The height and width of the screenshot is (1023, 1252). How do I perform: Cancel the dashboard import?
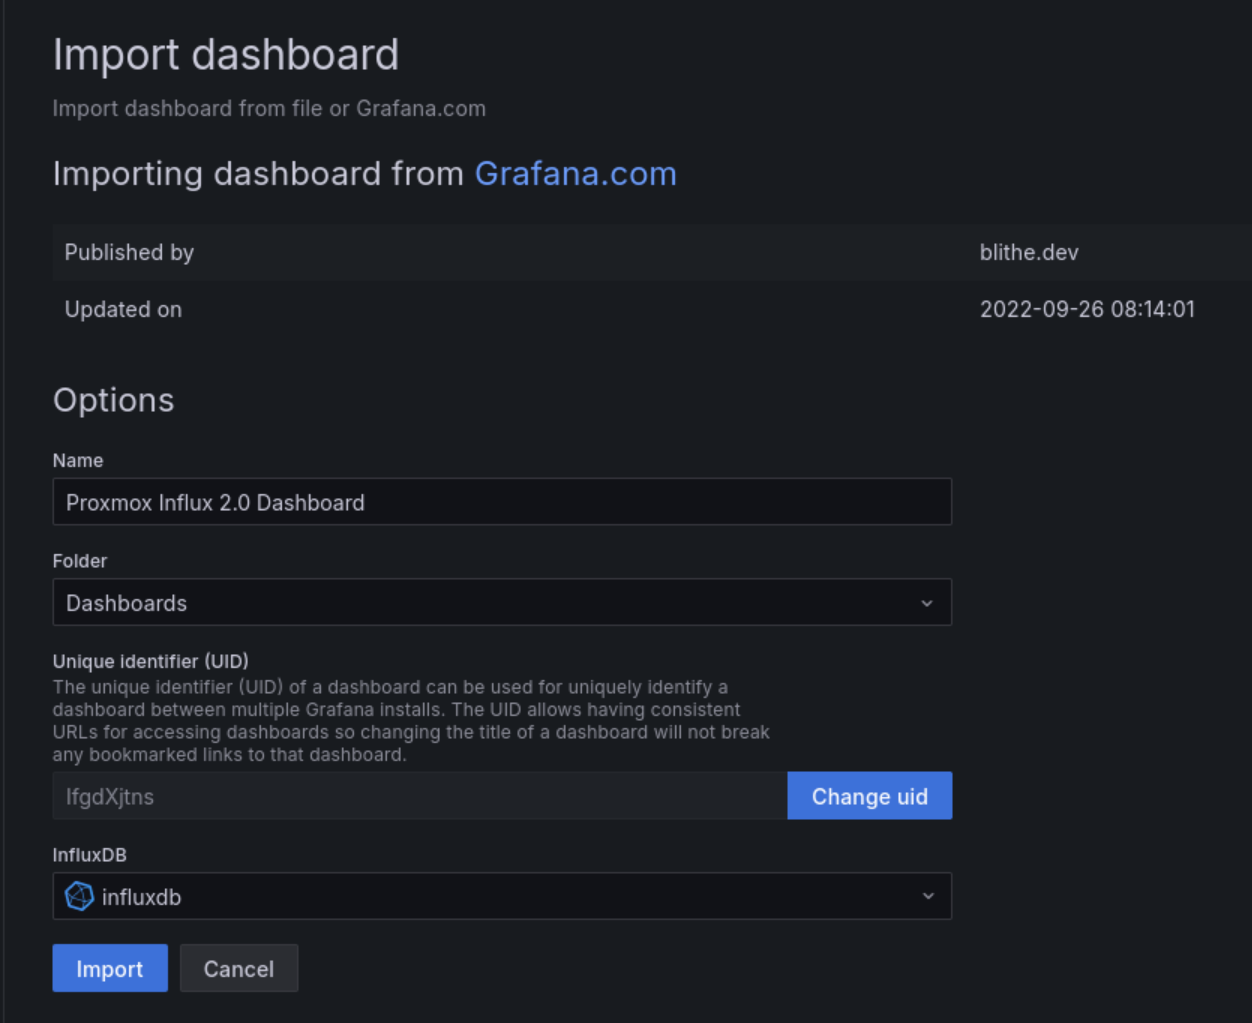pyautogui.click(x=238, y=968)
